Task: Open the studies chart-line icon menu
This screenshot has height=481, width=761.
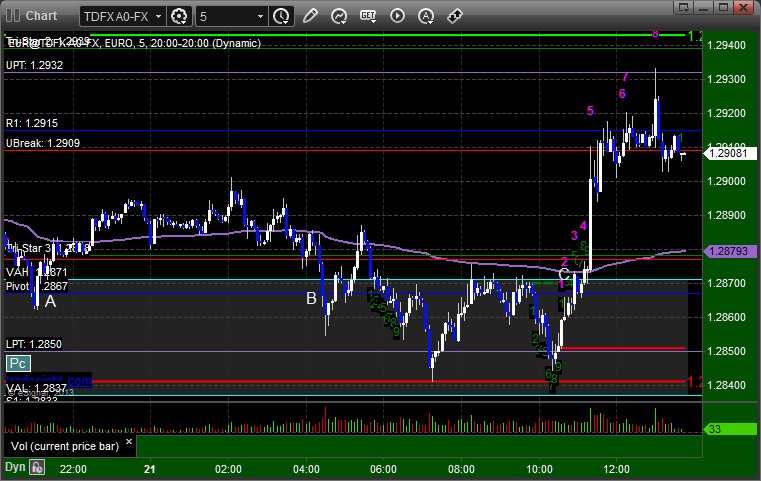Action: pyautogui.click(x=339, y=16)
